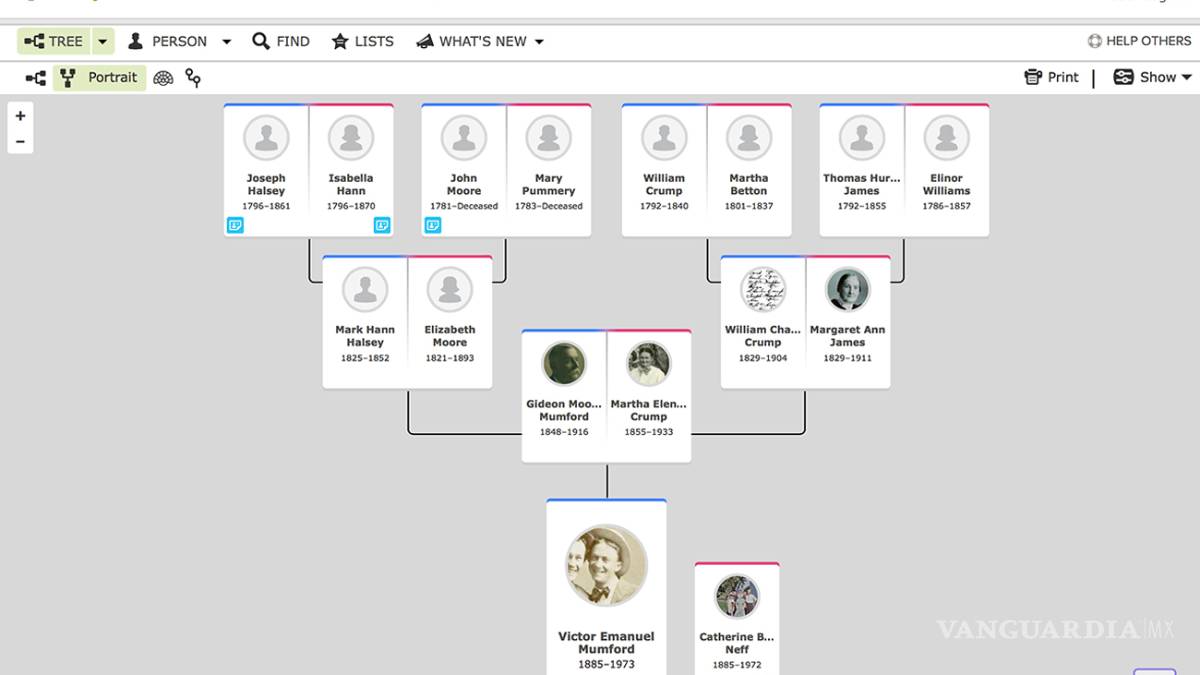Open Margaret Ann James person card
Image resolution: width=1200 pixels, height=675 pixels.
847,320
